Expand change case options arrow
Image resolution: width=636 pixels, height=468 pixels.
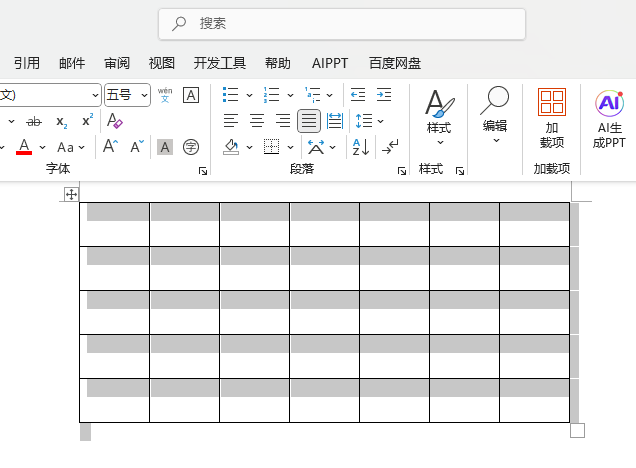click(82, 147)
